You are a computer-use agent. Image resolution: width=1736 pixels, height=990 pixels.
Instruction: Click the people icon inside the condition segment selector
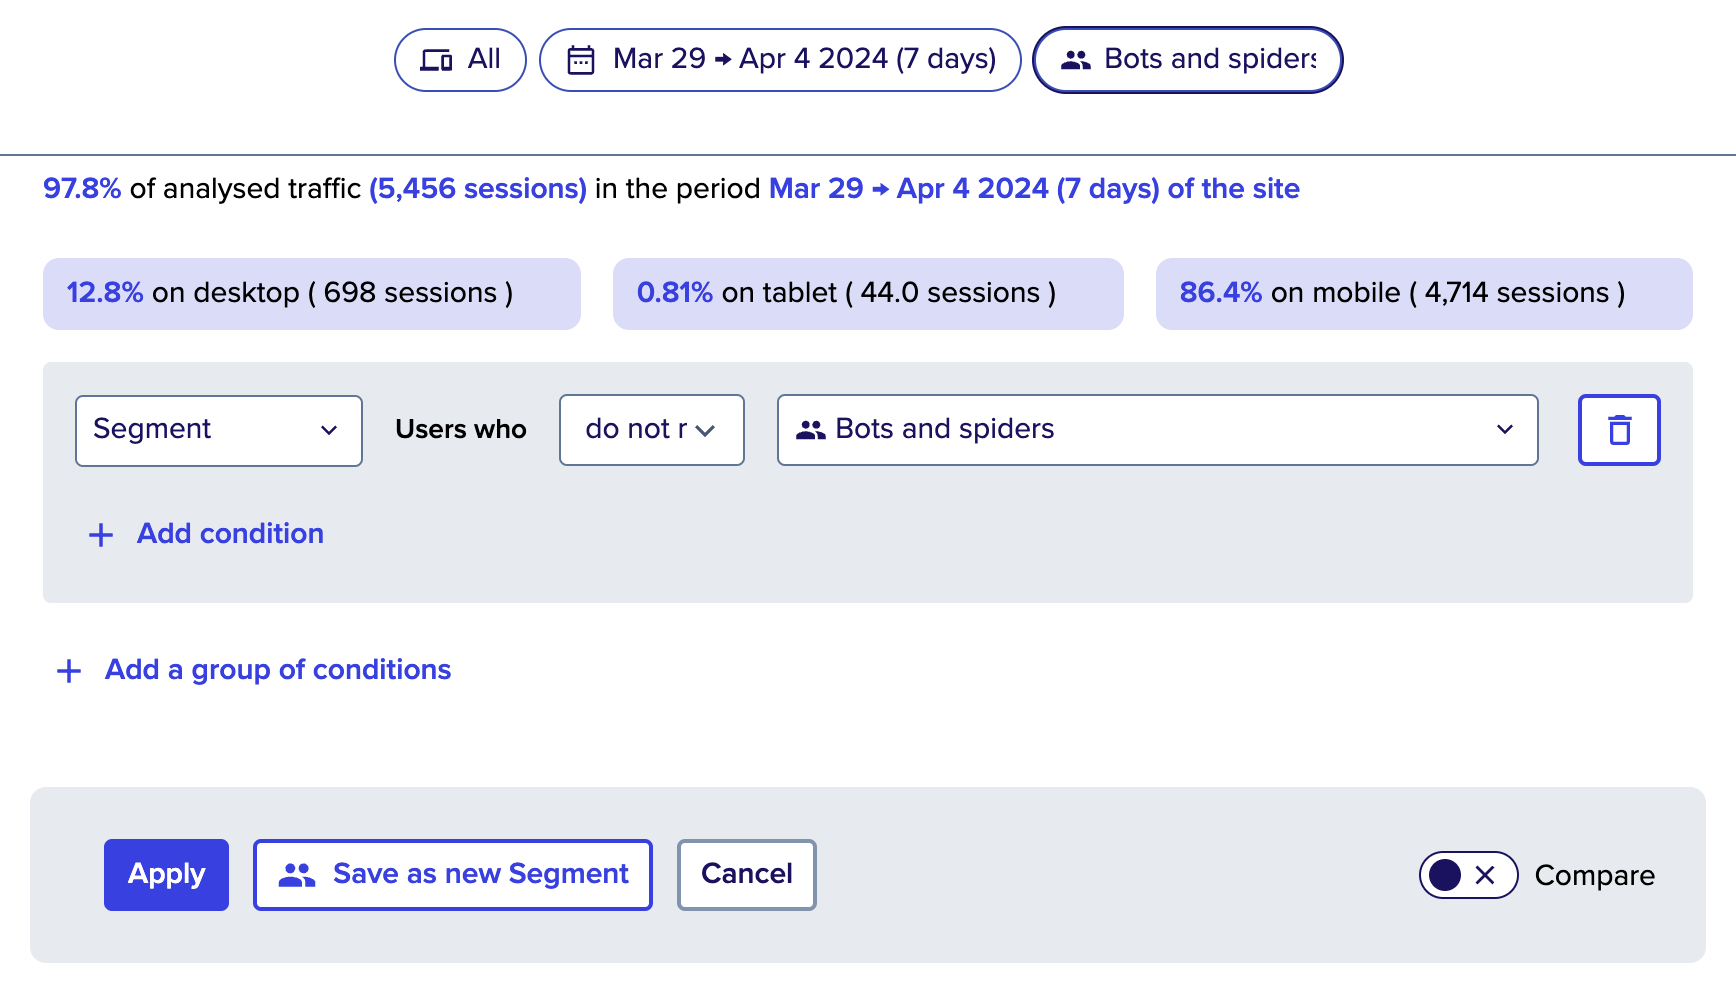click(x=810, y=429)
